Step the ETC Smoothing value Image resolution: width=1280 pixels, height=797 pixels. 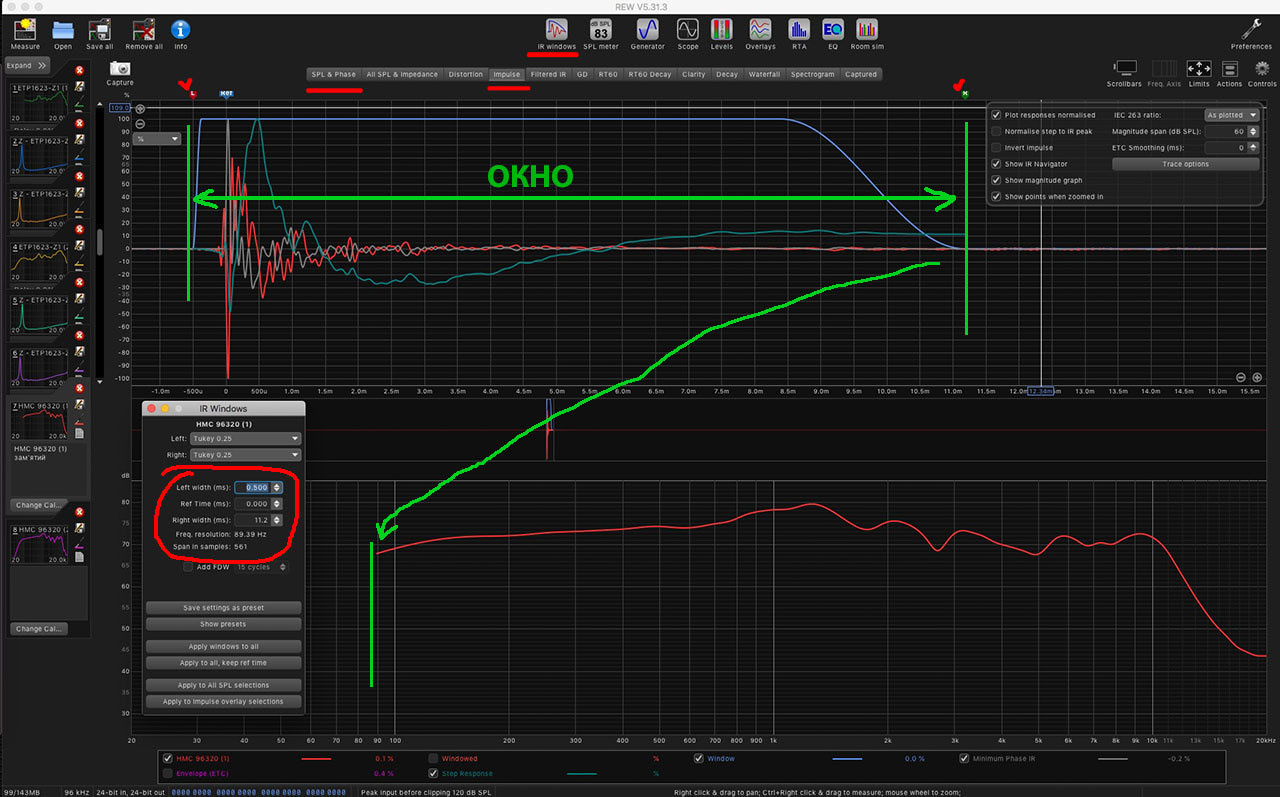1252,148
